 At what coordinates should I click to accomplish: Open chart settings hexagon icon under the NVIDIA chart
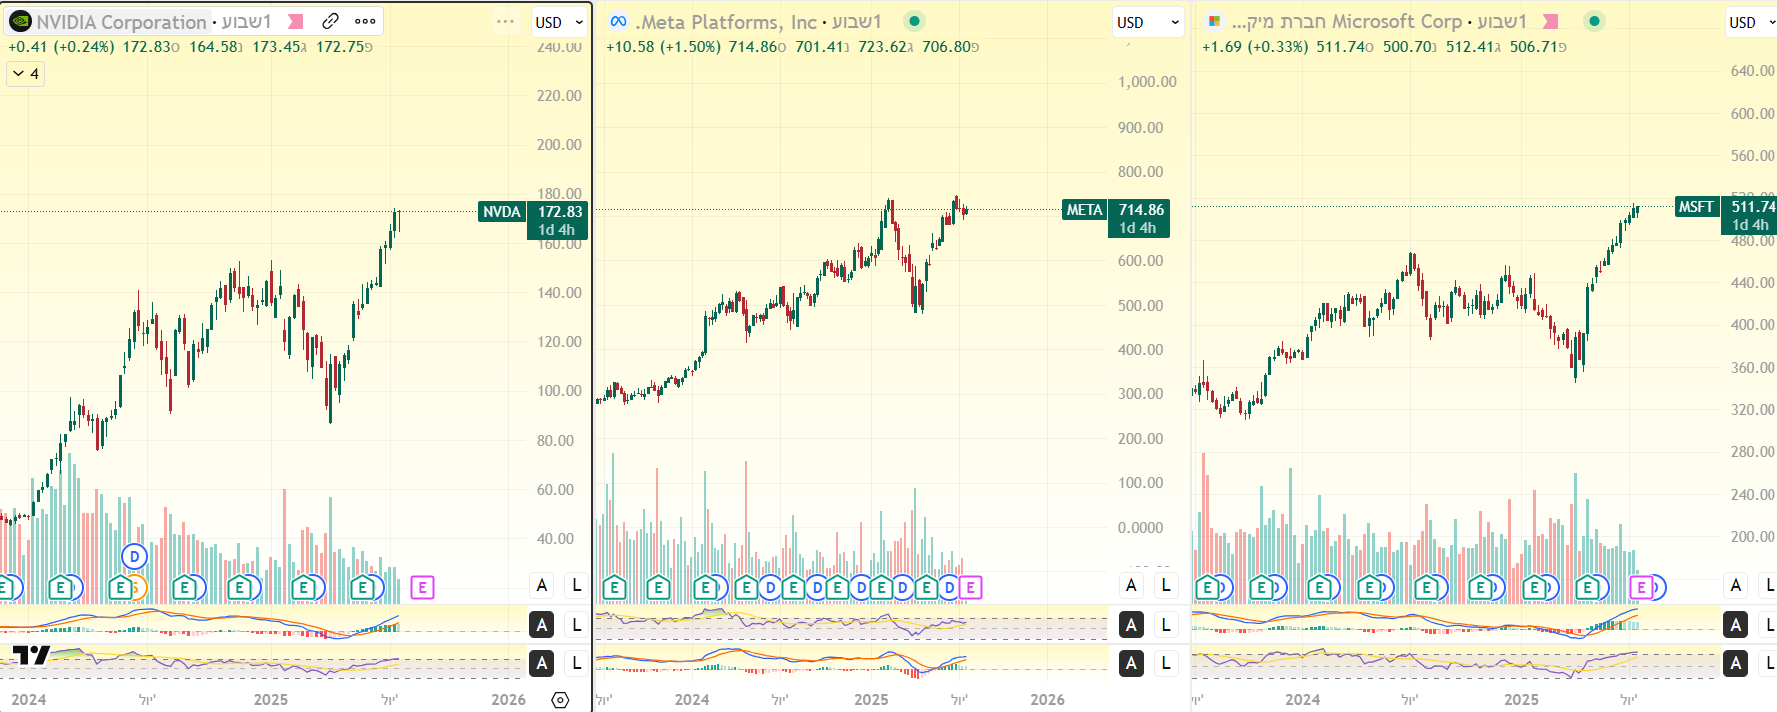[560, 699]
